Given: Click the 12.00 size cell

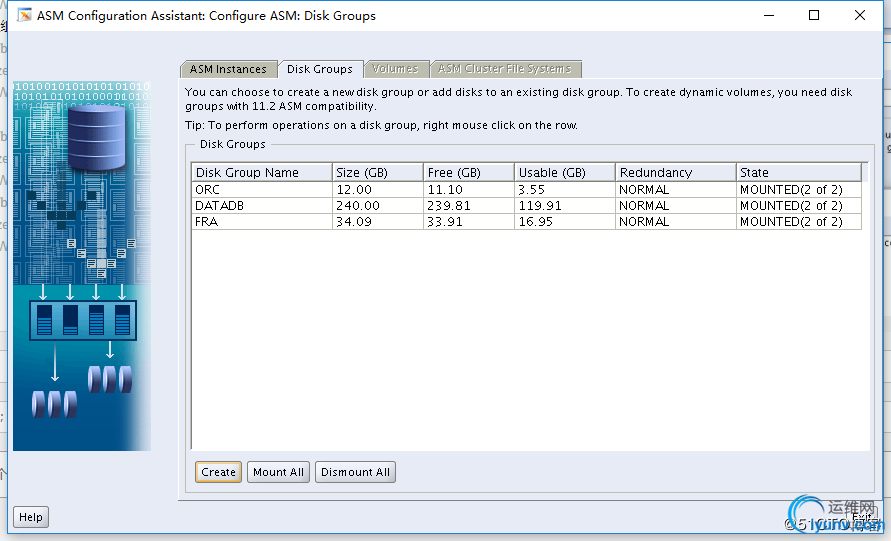Looking at the screenshot, I should [x=378, y=189].
